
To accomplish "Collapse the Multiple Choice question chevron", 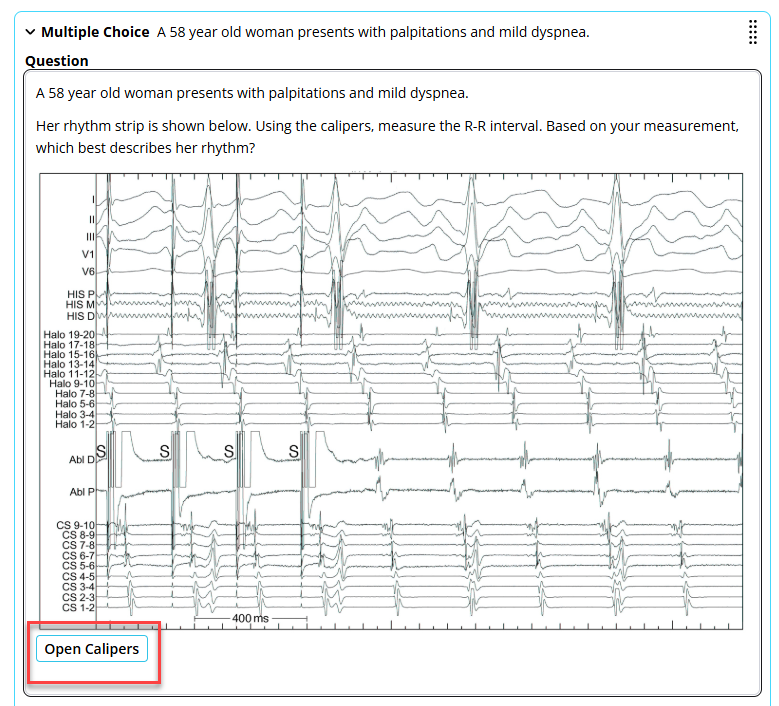I will click(30, 32).
